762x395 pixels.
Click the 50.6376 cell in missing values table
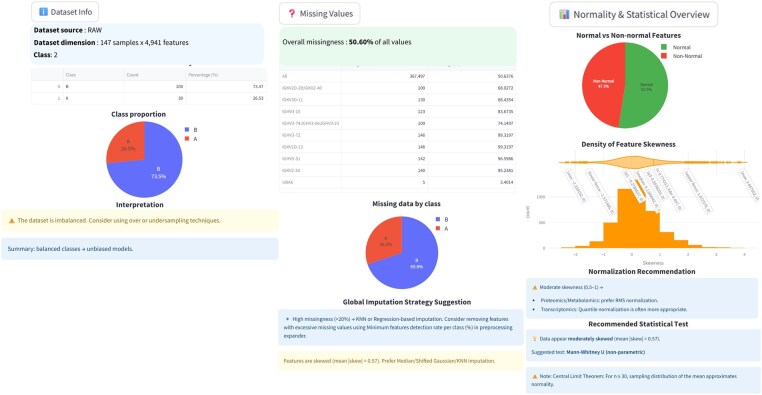[471, 76]
